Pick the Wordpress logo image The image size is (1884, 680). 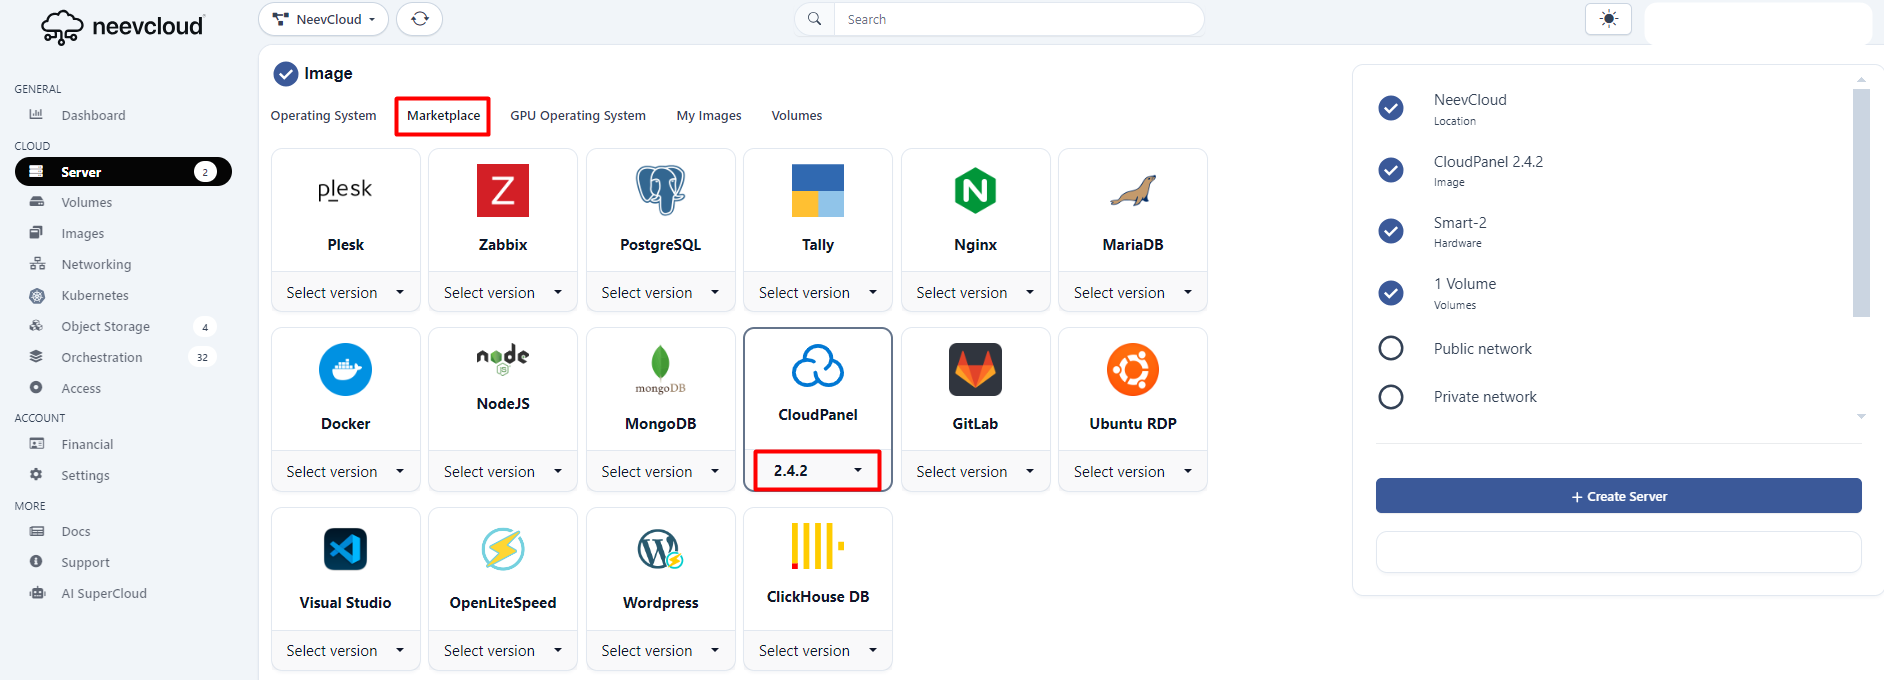(660, 549)
